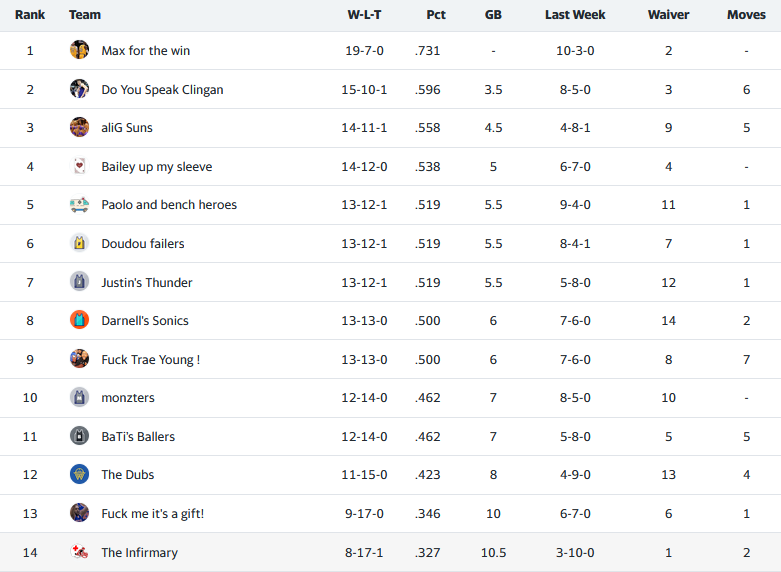Click BaTi's Ballers jersey icon
This screenshot has width=781, height=572.
pos(80,436)
